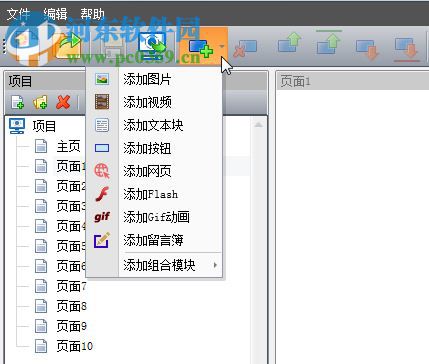
Task: Open the 编辑 menu
Action: 55,15
